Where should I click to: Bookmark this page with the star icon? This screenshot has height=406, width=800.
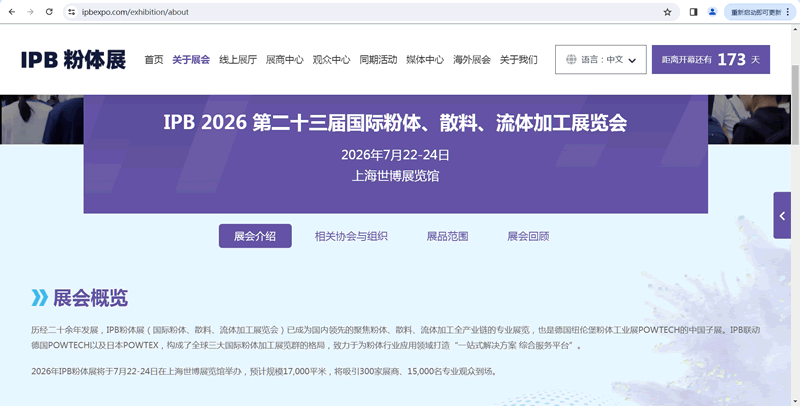click(667, 12)
